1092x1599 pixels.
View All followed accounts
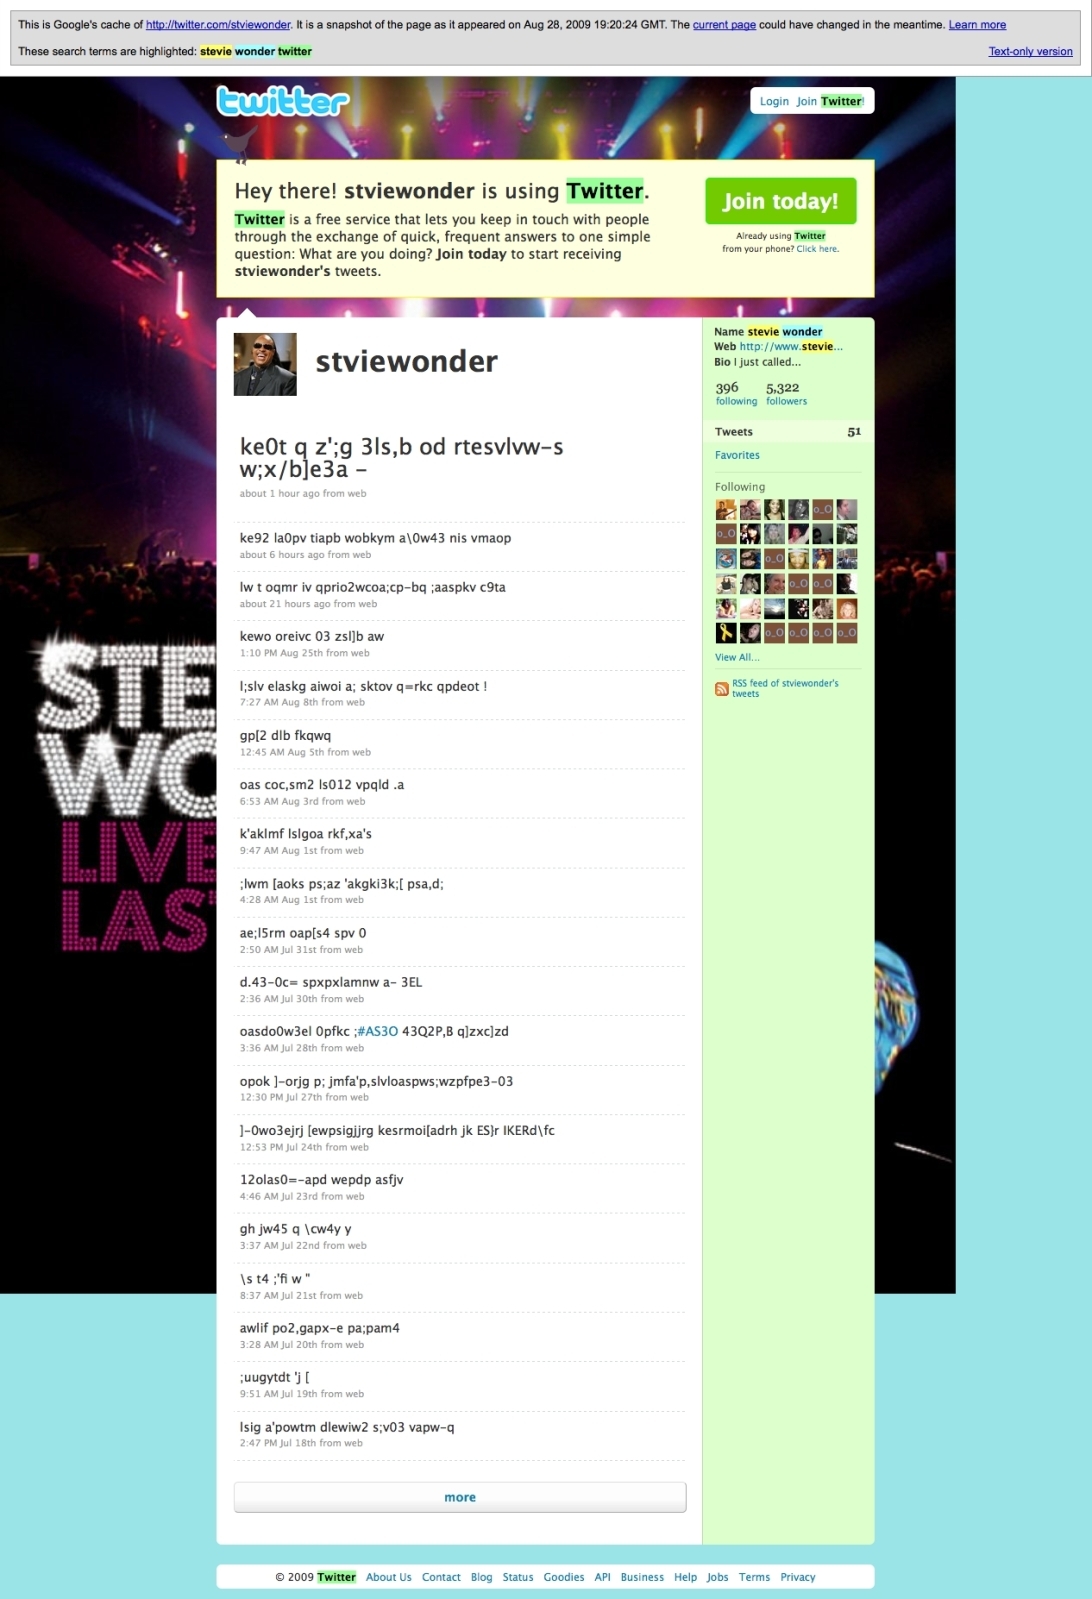737,657
